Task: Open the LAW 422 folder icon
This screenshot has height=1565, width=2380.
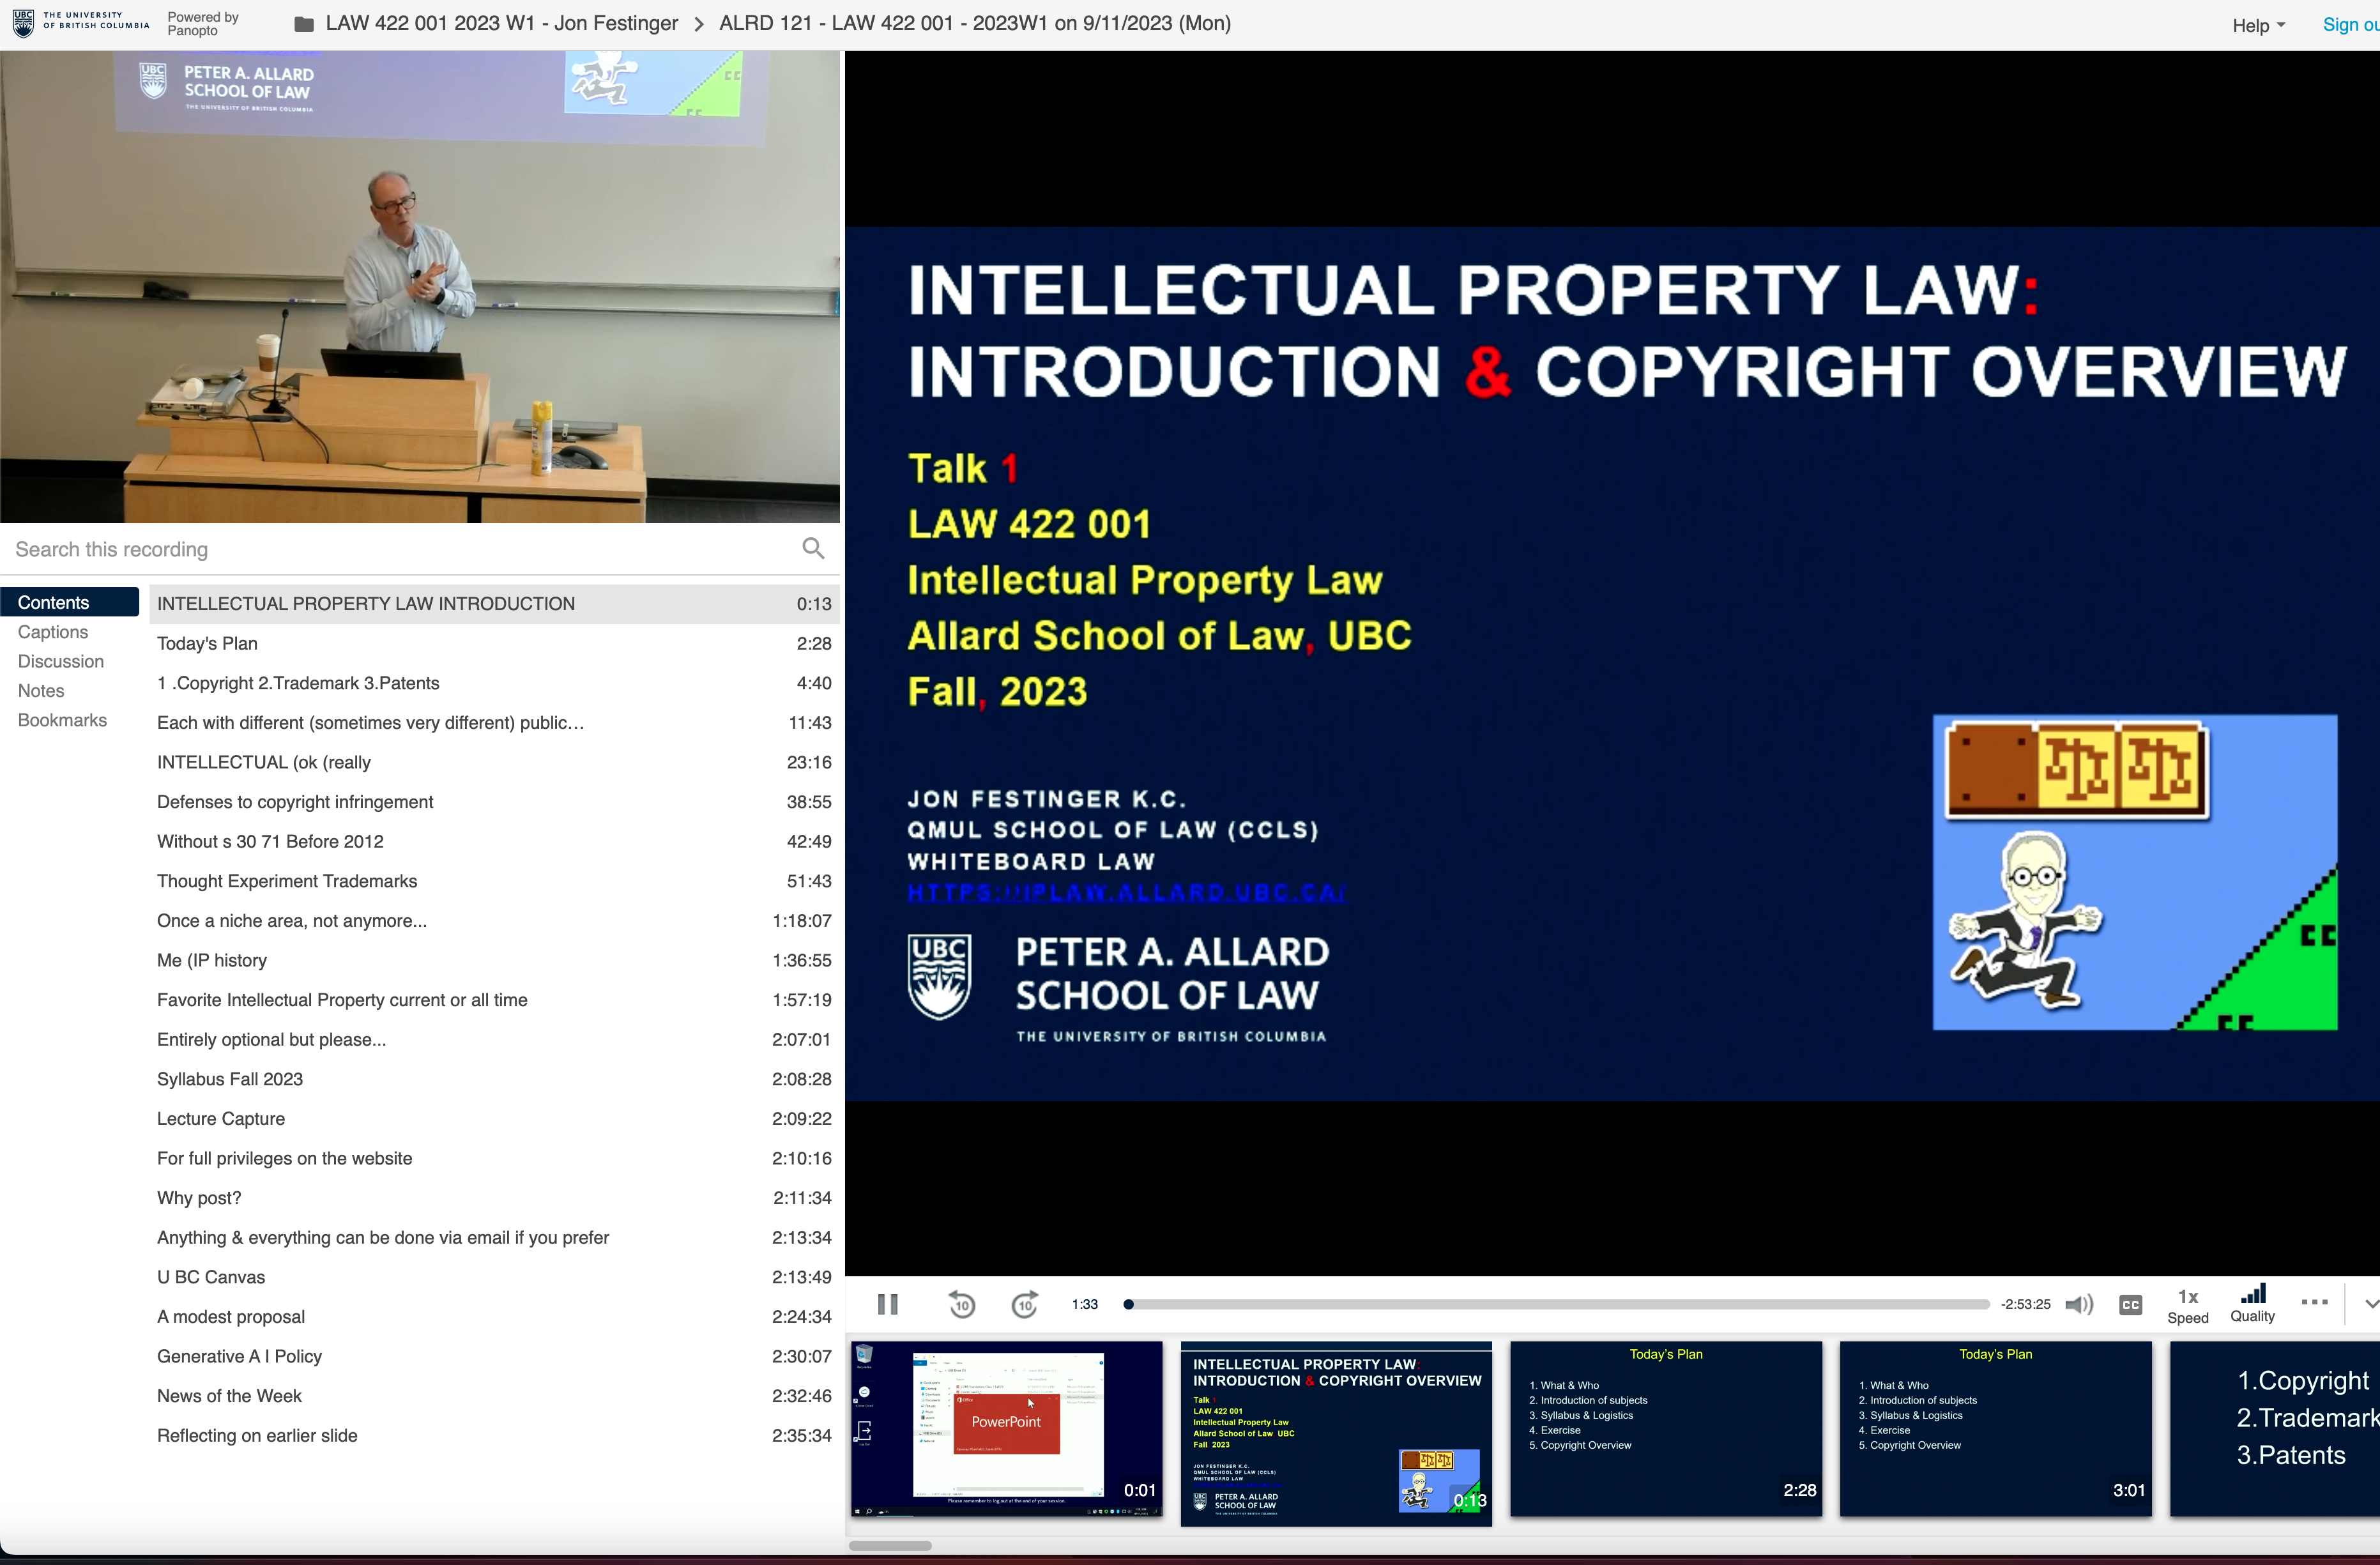Action: tap(304, 24)
